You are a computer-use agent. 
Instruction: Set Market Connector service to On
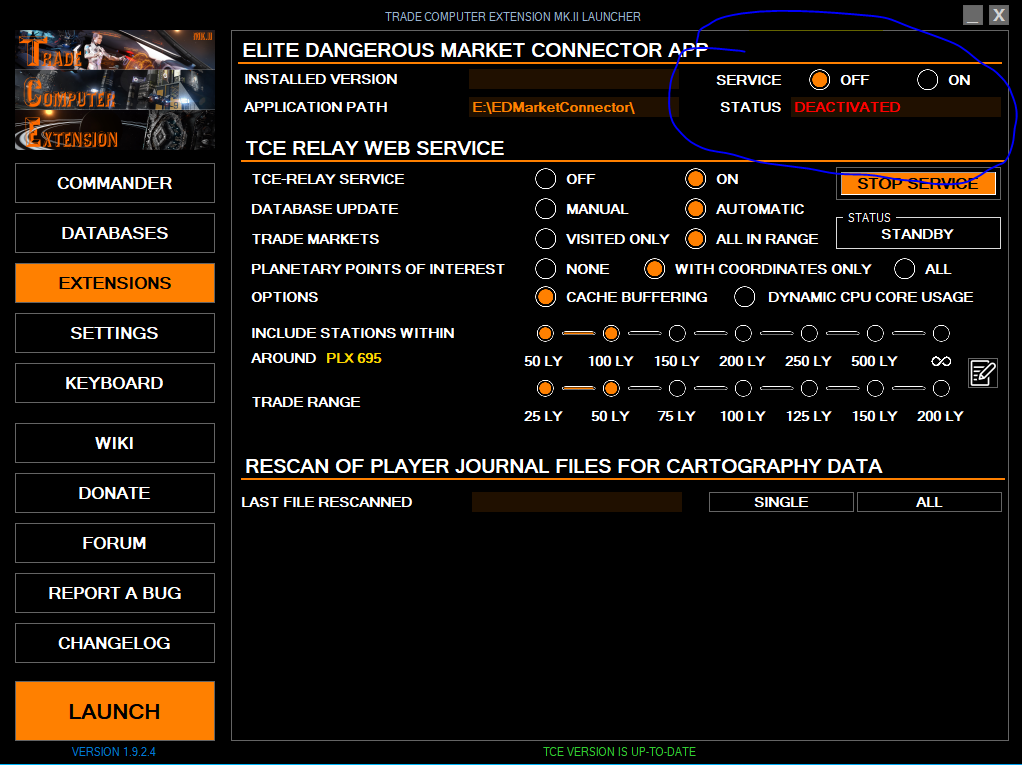927,80
